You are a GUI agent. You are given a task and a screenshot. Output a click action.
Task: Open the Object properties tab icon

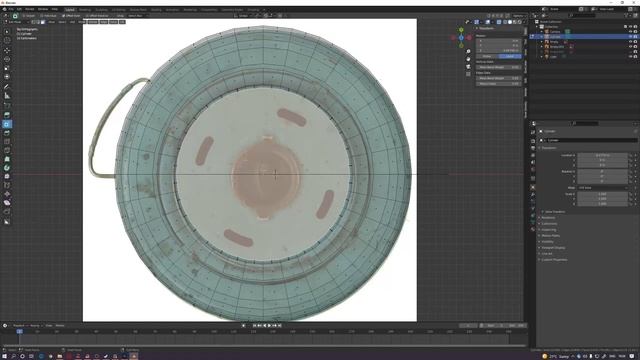coord(533,187)
